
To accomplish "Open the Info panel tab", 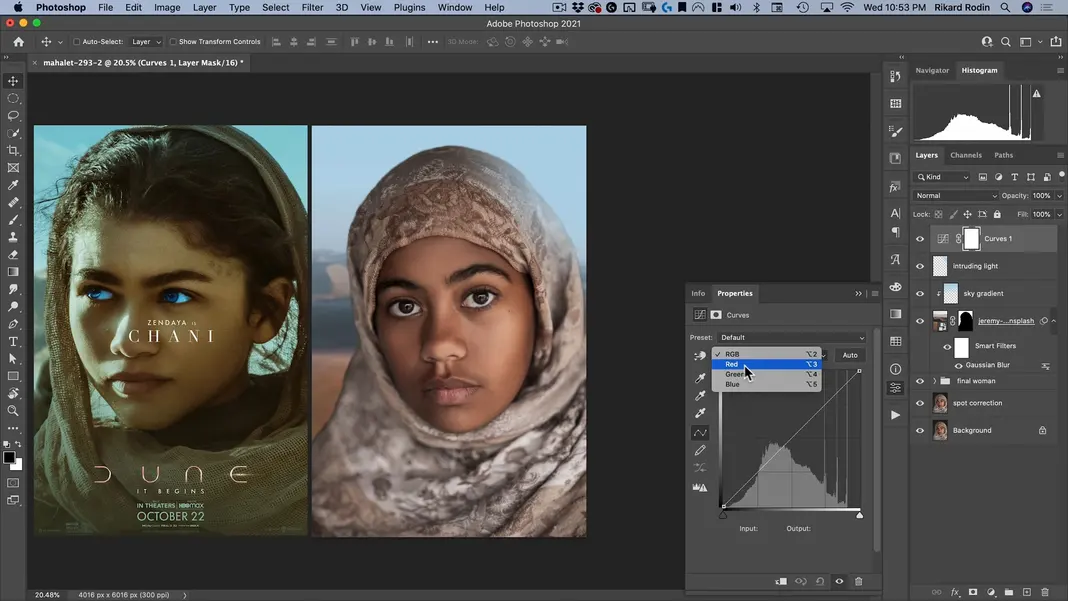I will tap(698, 294).
